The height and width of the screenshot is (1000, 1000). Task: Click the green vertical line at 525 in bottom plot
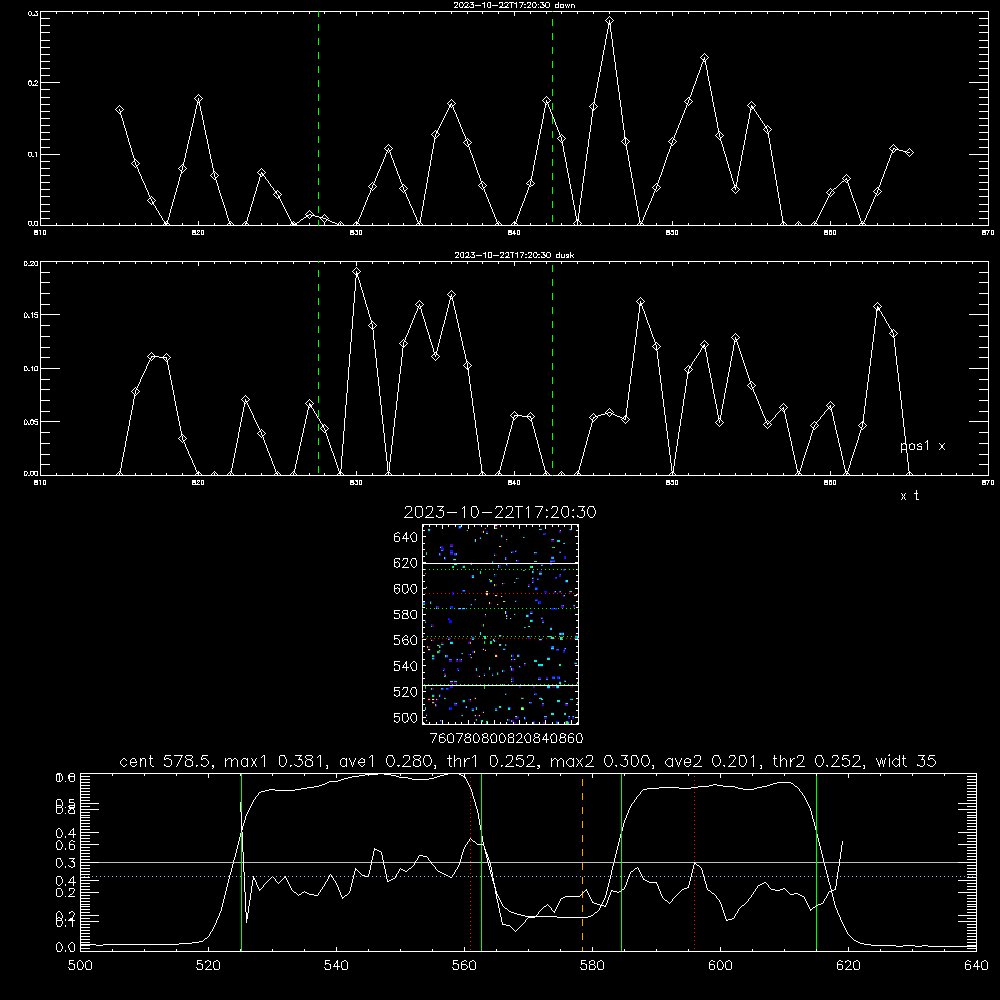[x=241, y=862]
